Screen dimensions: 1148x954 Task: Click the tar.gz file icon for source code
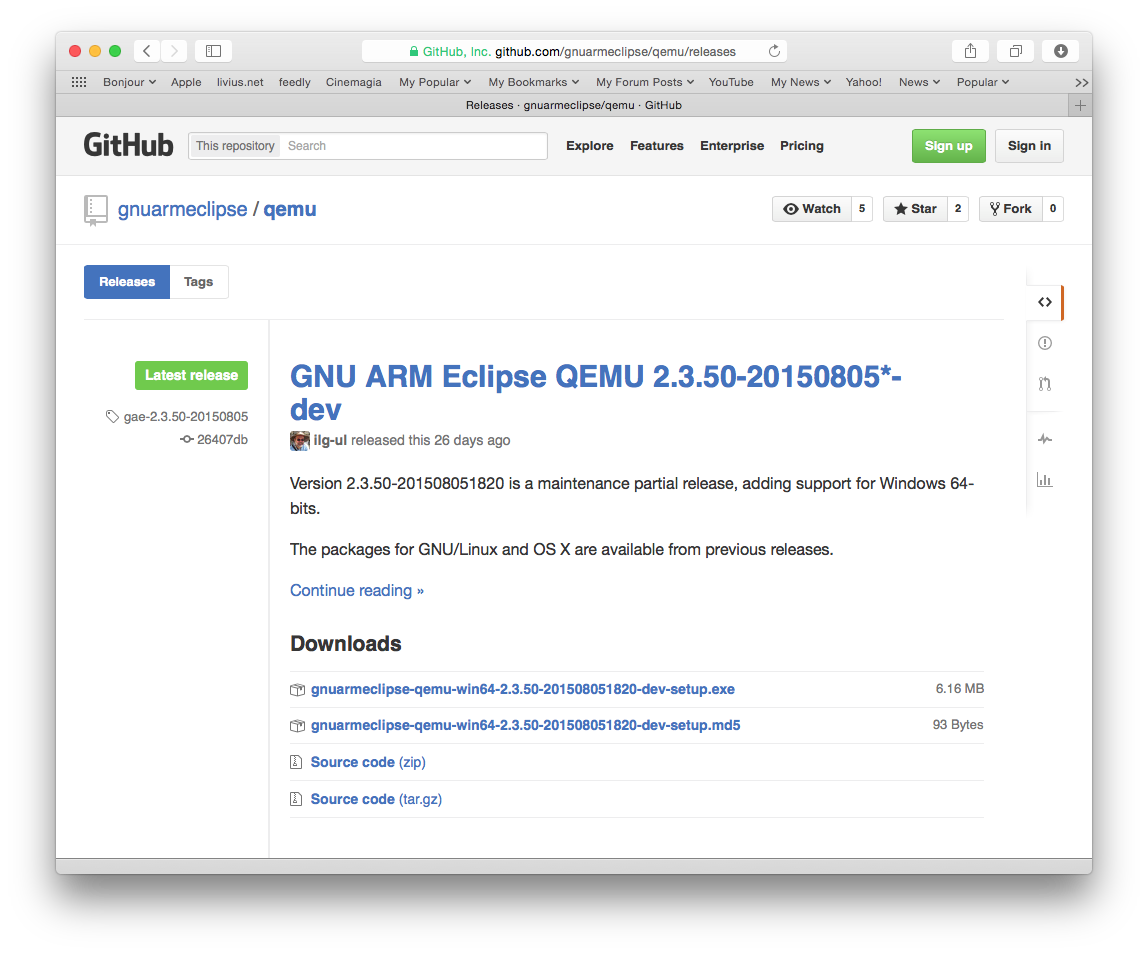coord(296,799)
